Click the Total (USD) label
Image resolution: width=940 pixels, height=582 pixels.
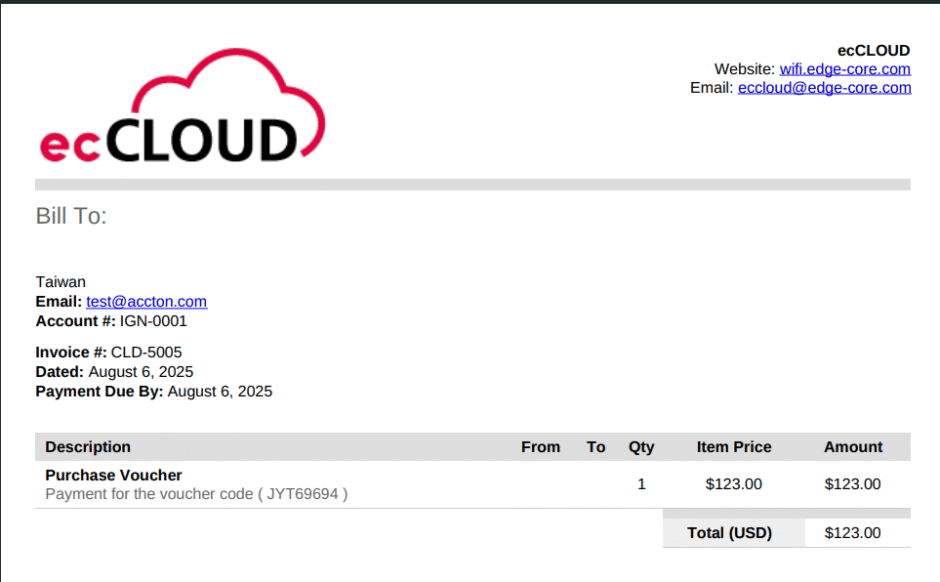tap(729, 533)
